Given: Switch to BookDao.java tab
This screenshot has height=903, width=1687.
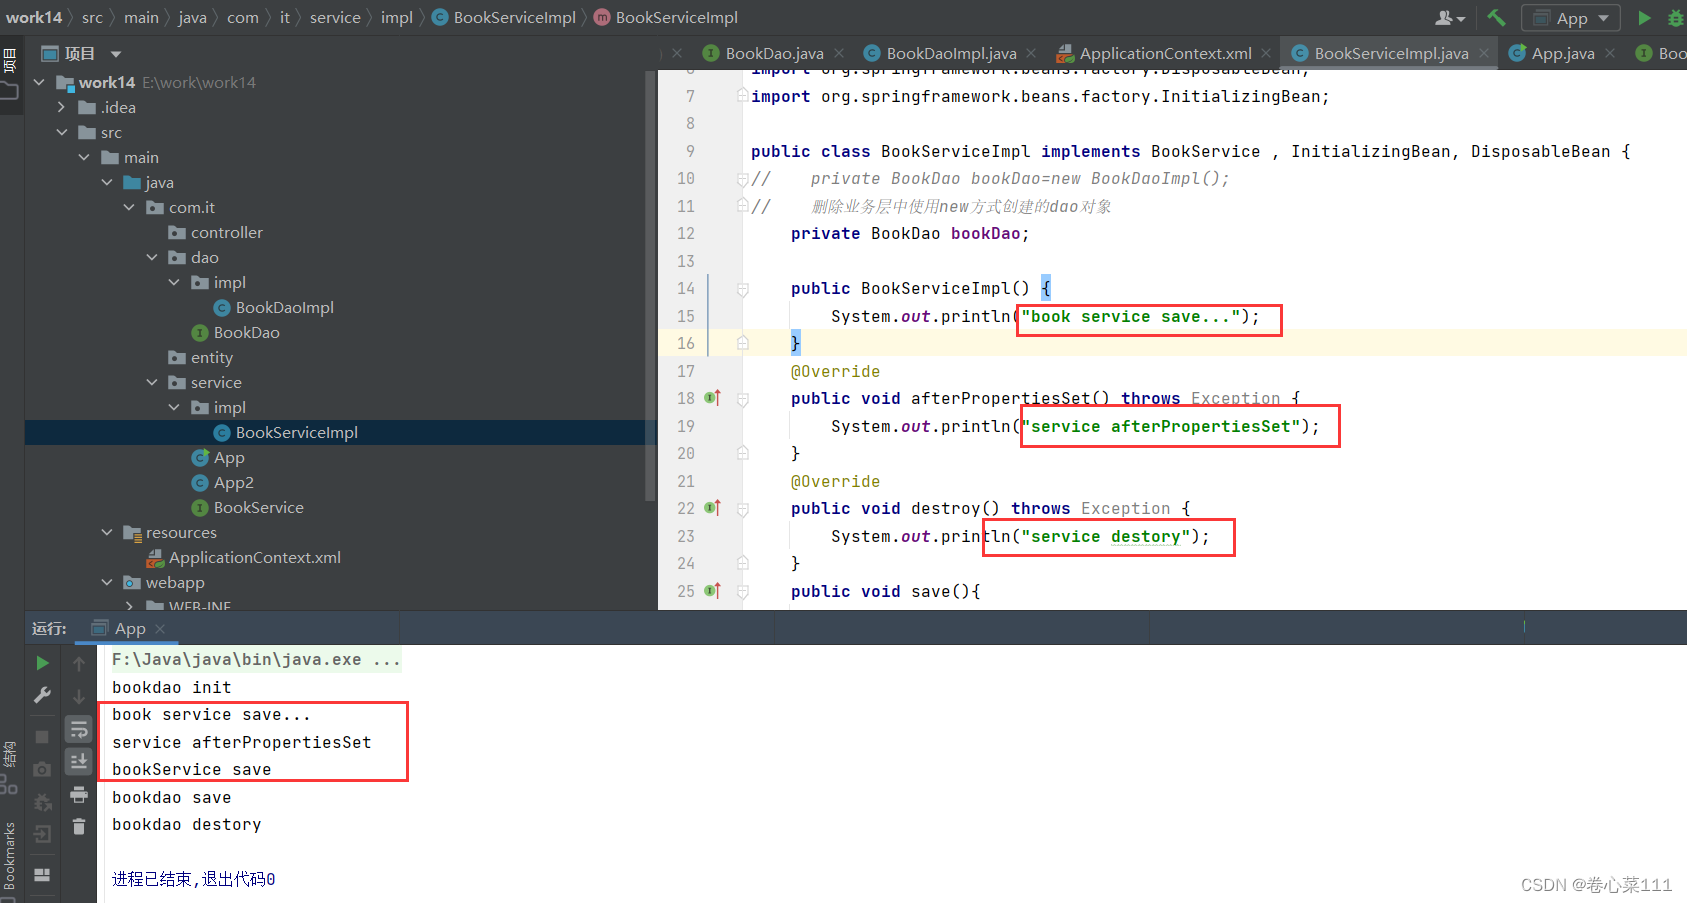Looking at the screenshot, I should point(773,53).
